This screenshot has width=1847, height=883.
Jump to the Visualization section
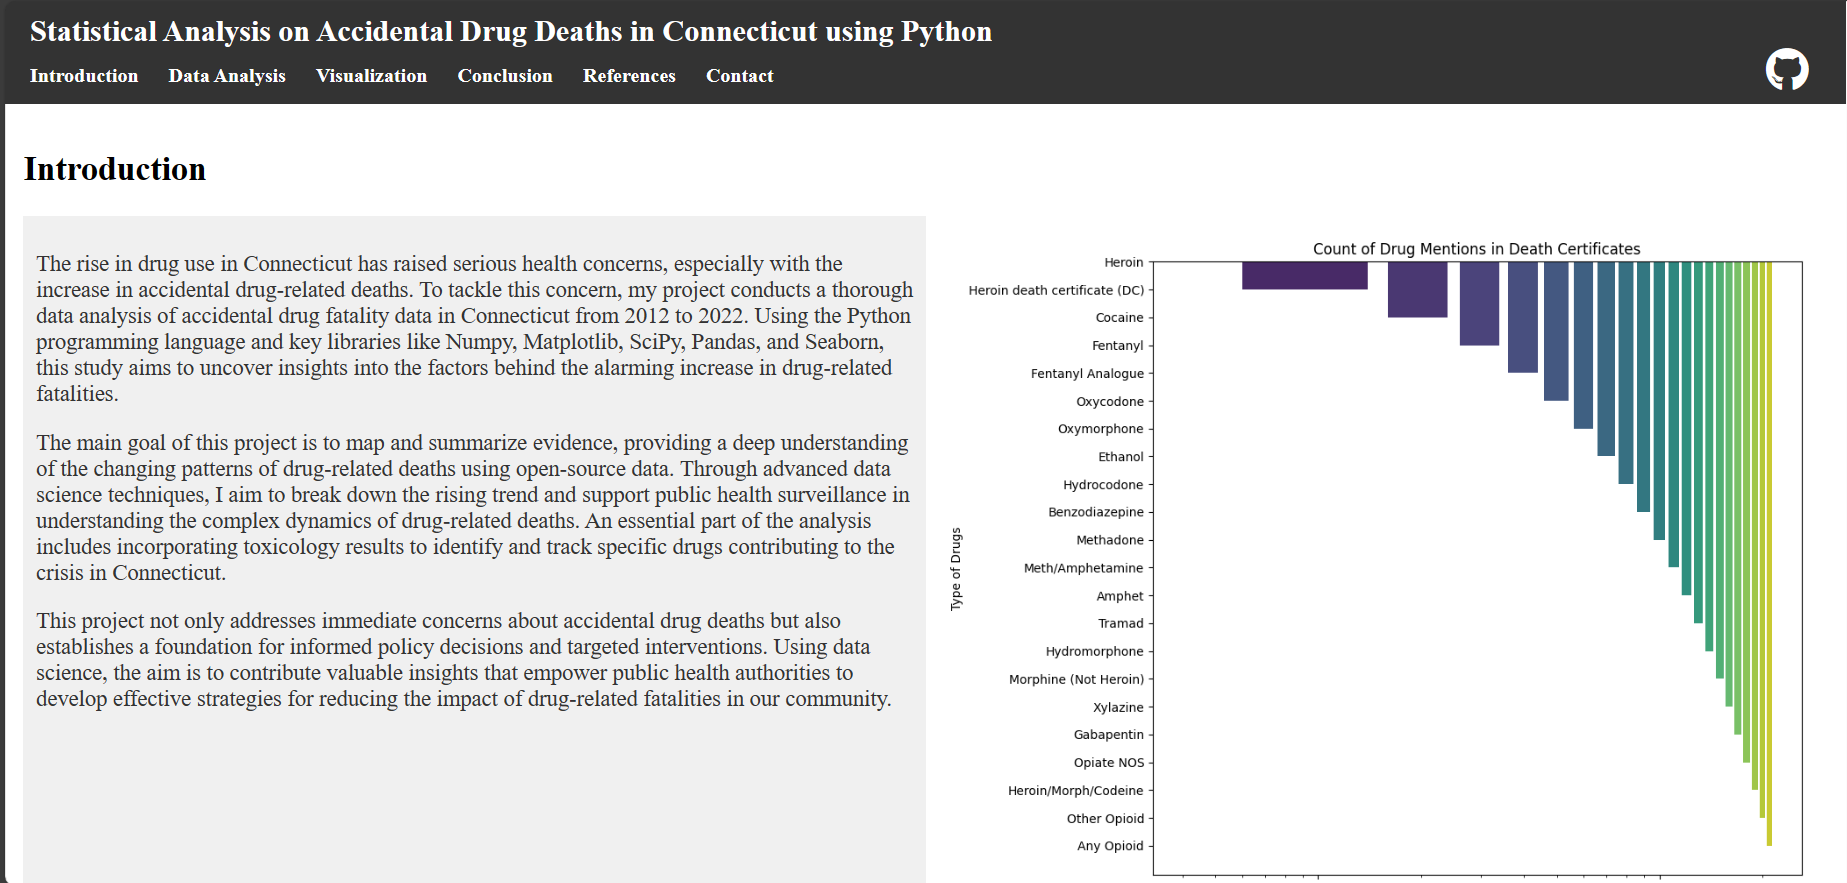click(371, 76)
